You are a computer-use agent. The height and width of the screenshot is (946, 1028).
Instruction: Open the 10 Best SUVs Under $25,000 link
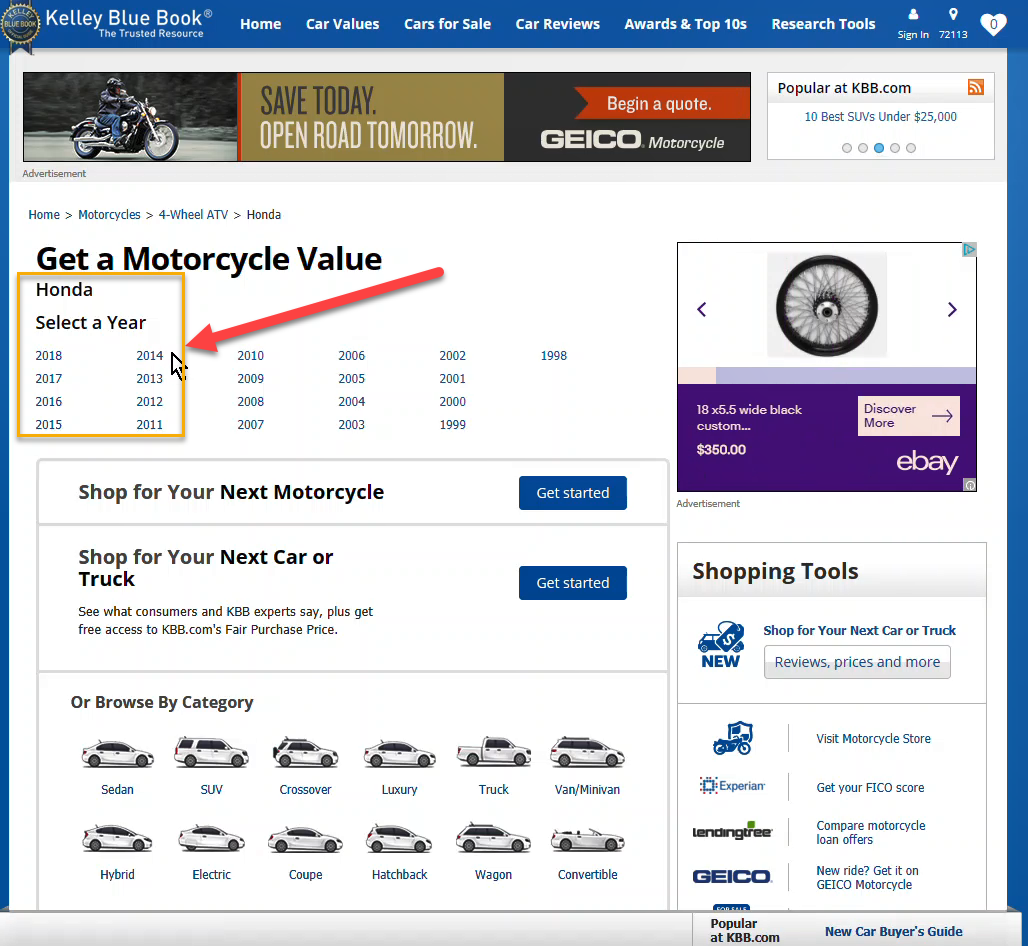(x=880, y=117)
